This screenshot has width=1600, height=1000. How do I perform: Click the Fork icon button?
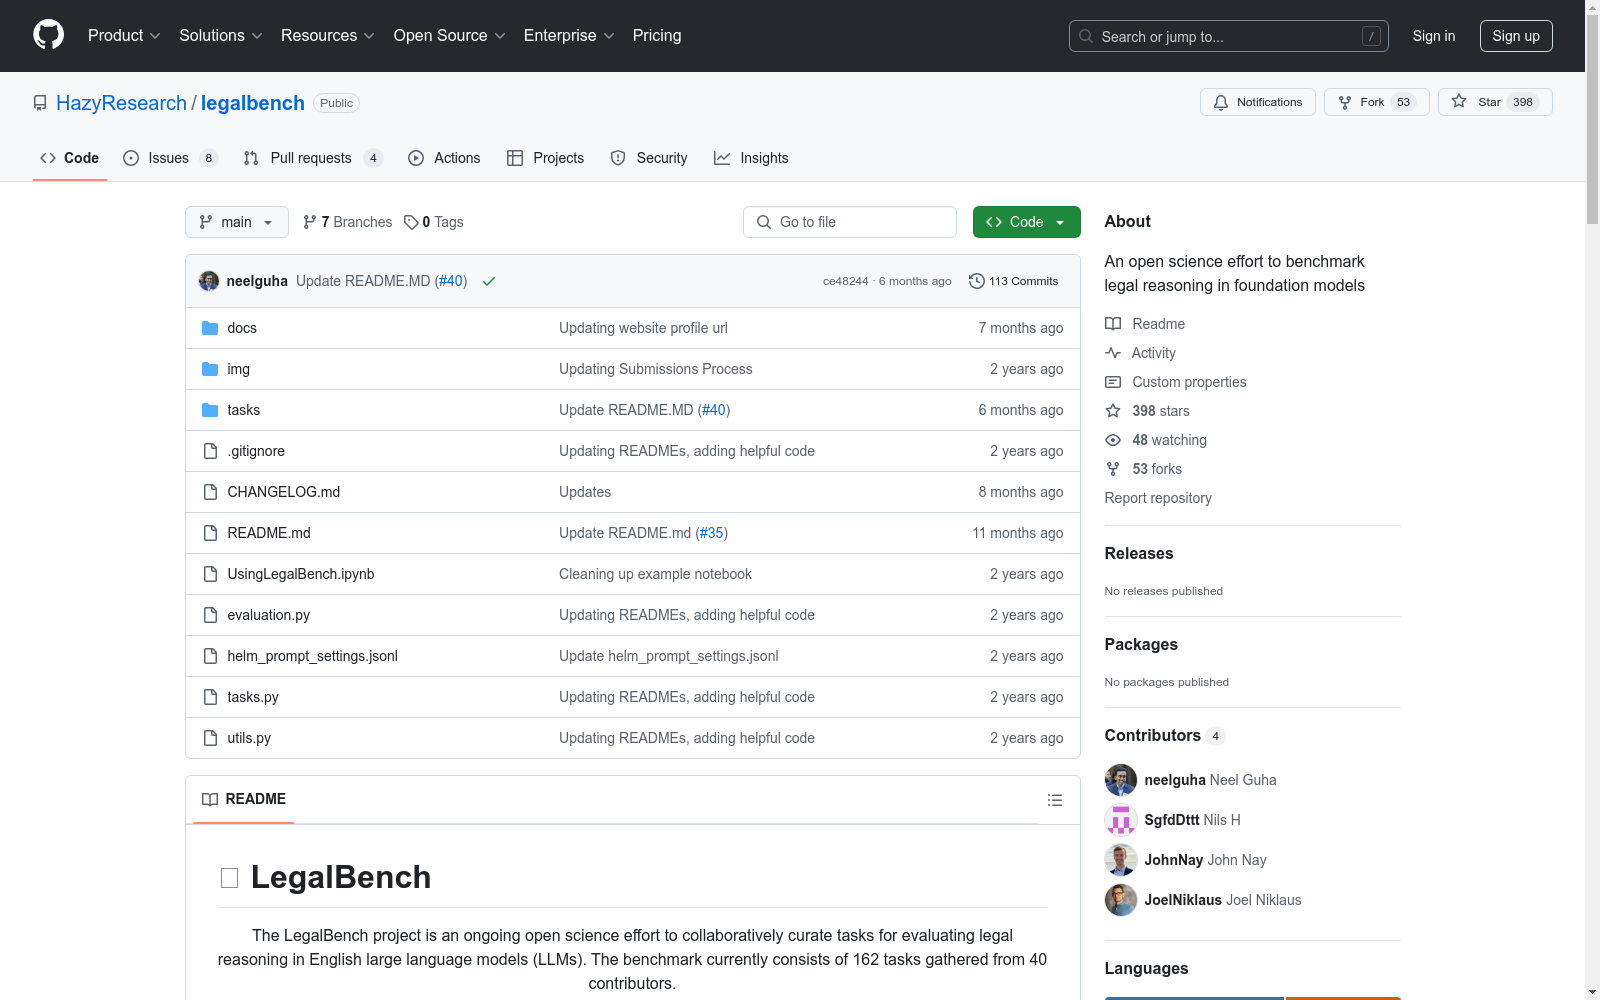pyautogui.click(x=1345, y=102)
